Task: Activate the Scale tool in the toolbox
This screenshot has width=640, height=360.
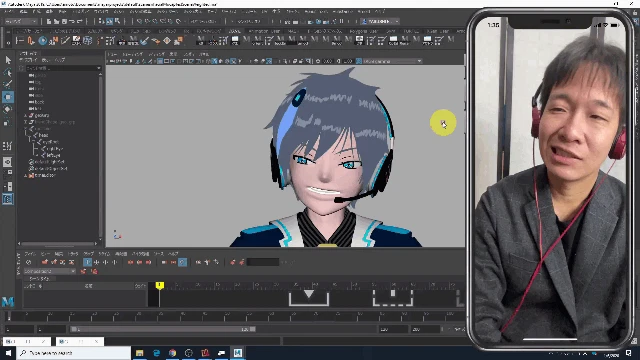Action: (x=8, y=122)
